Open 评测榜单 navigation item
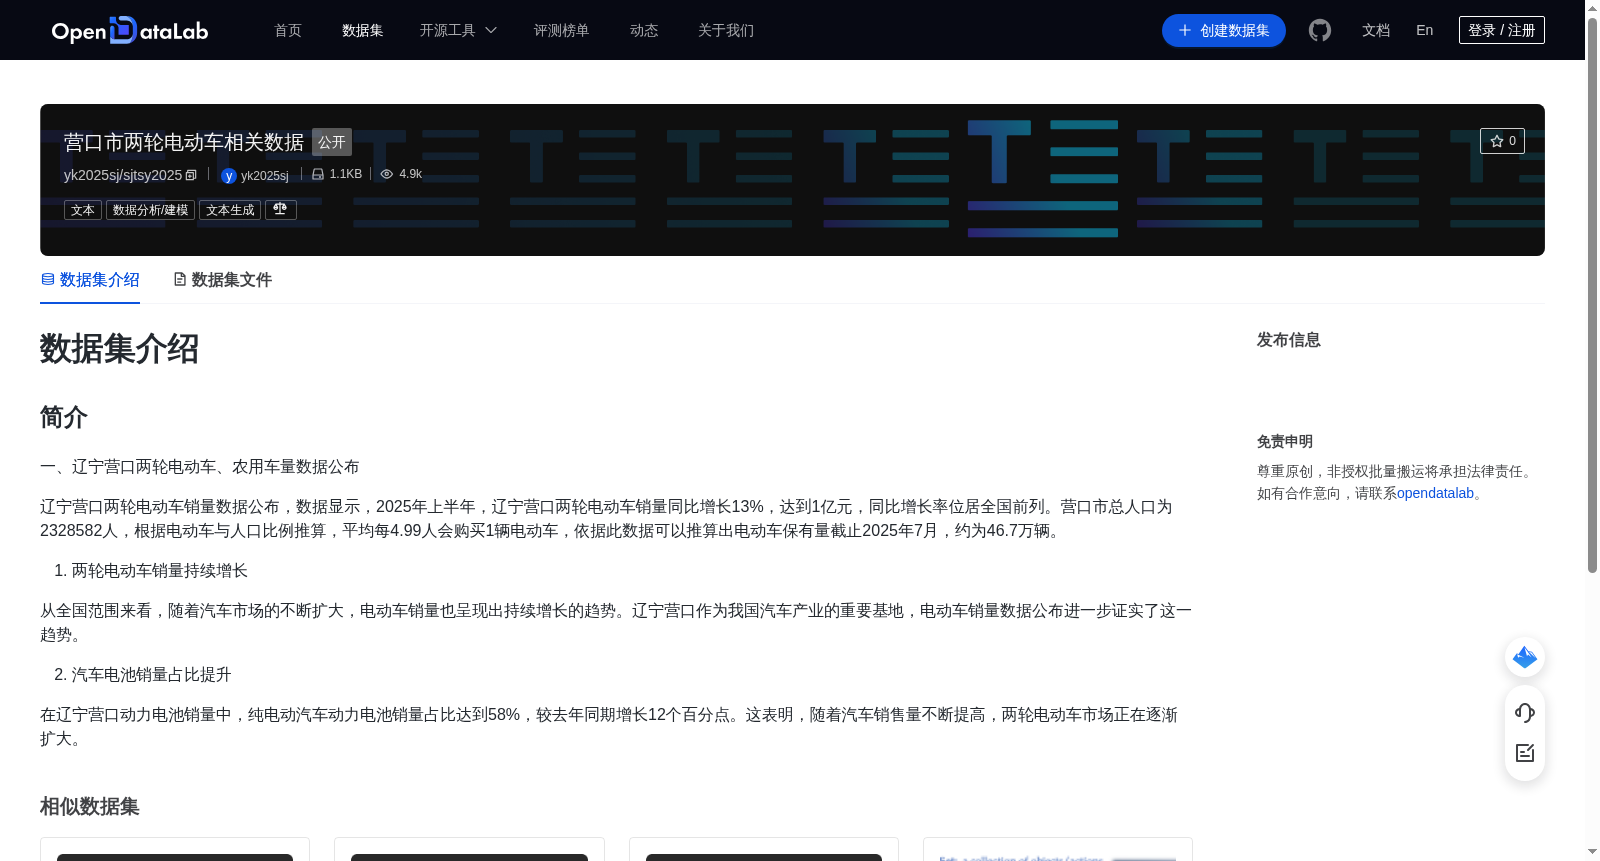The height and width of the screenshot is (861, 1600). tap(561, 30)
